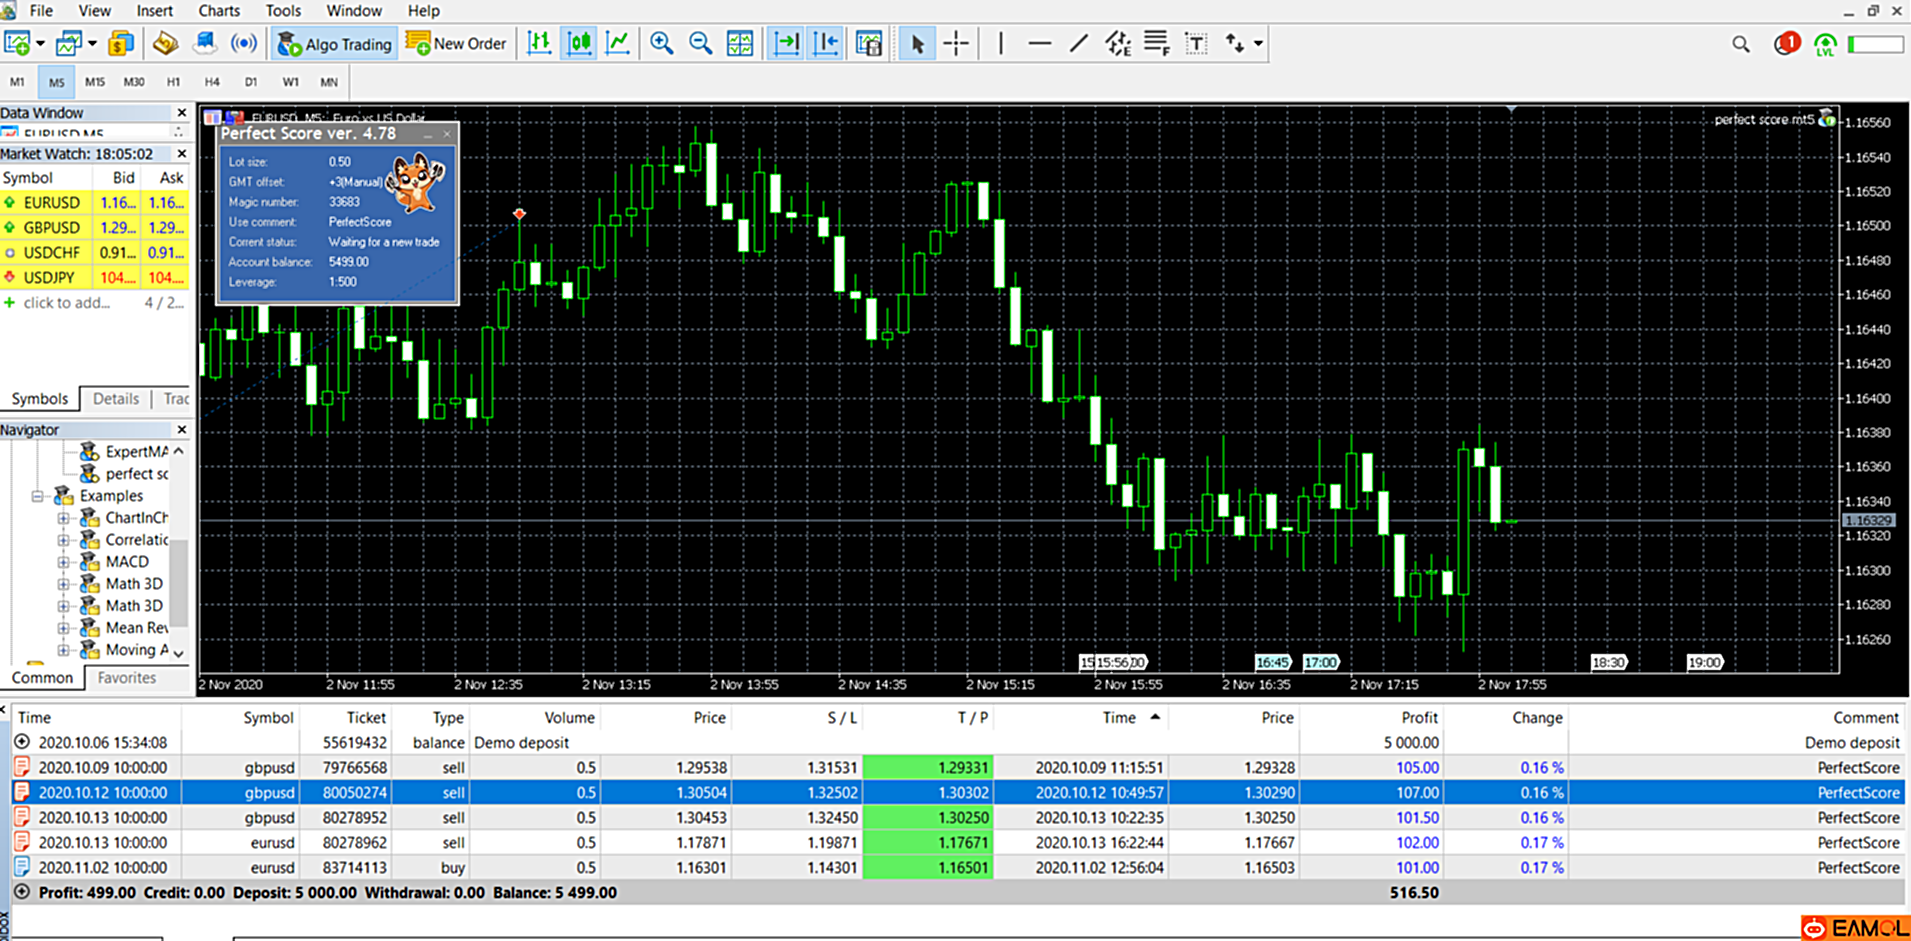Expand the MACD tree node
1911x941 pixels.
(x=63, y=562)
